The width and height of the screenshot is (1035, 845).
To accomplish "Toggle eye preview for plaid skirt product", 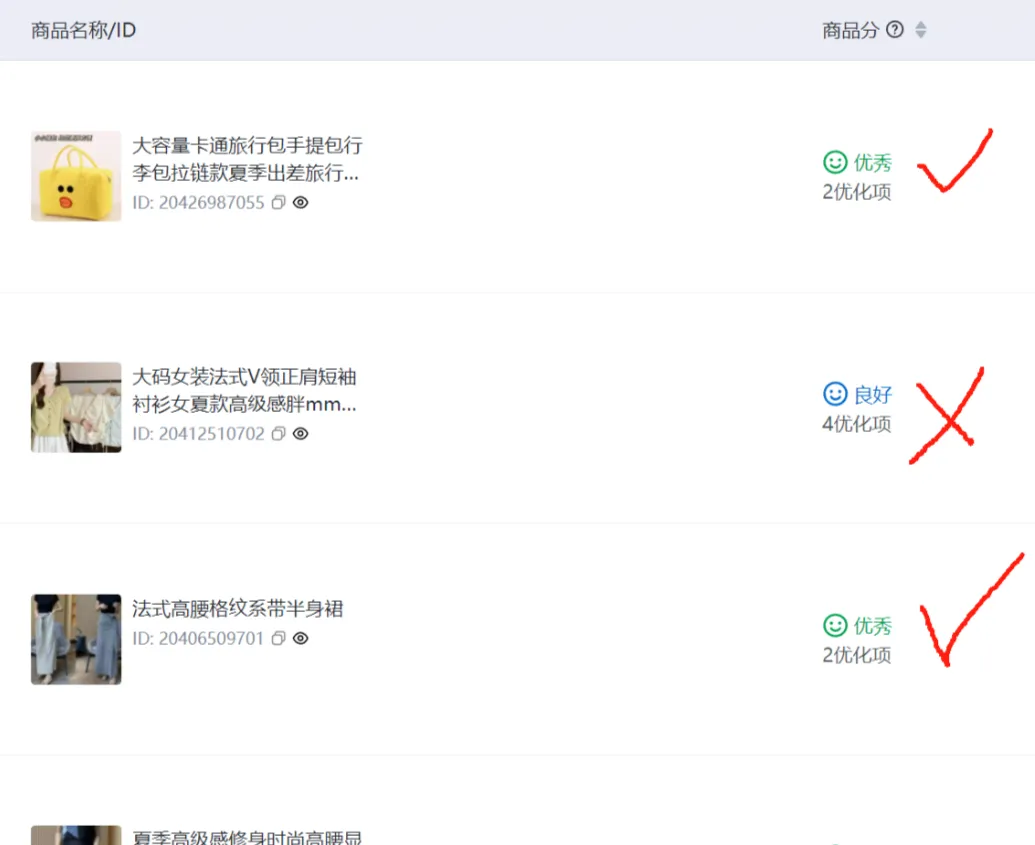I will tap(300, 638).
